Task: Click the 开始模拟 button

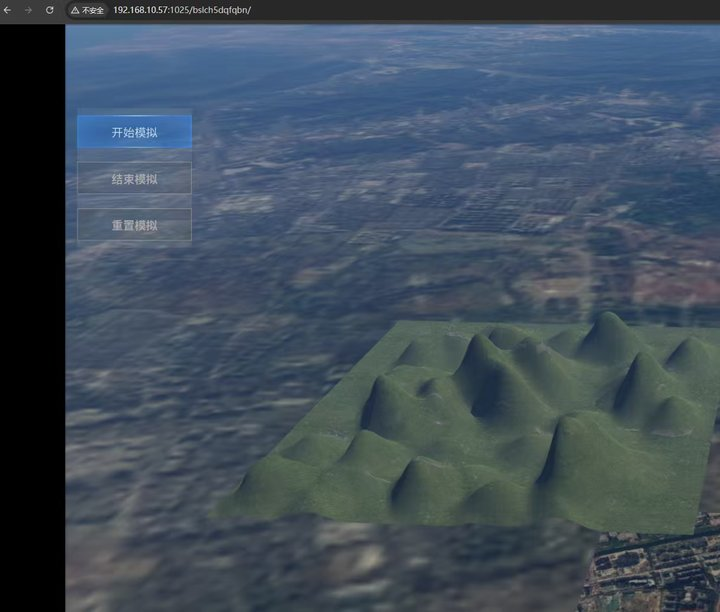Action: pos(135,132)
